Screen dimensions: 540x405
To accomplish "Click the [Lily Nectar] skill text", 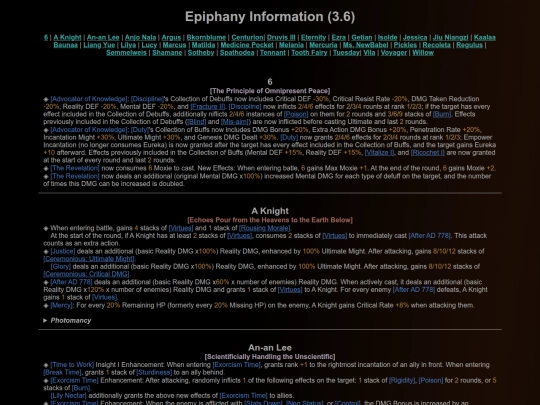I will point(69,396).
